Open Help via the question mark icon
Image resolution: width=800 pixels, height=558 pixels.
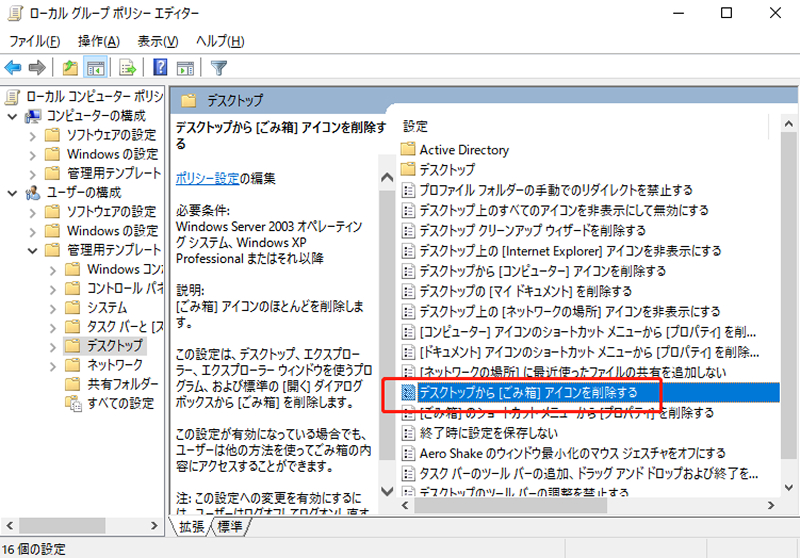pos(160,67)
